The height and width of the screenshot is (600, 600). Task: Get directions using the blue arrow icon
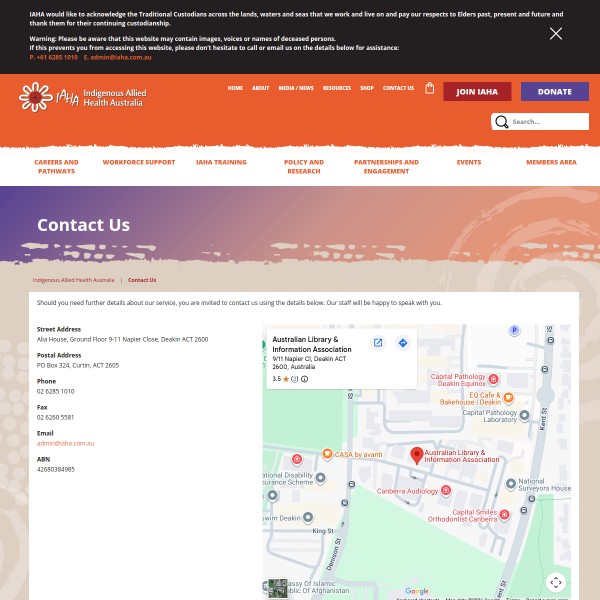tap(403, 343)
